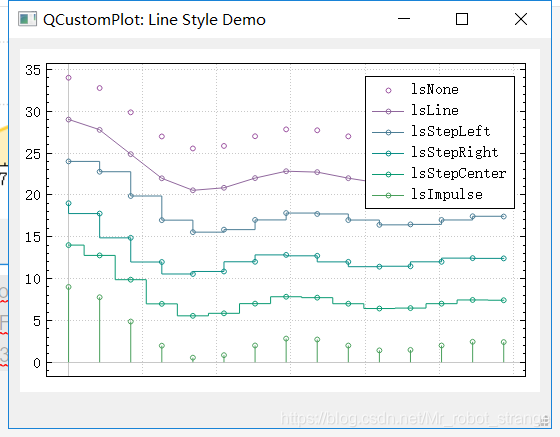The height and width of the screenshot is (437, 560).
Task: Click the y-axis tick label 35
Action: pos(33,70)
